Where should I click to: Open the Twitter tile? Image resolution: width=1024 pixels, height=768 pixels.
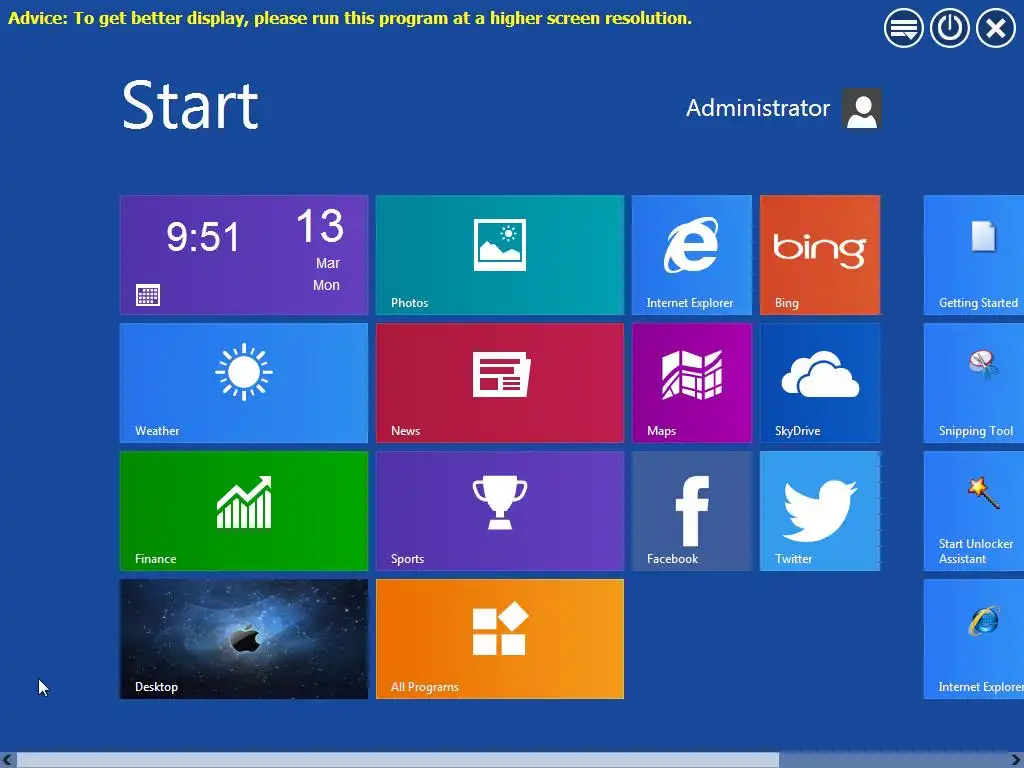click(x=820, y=511)
